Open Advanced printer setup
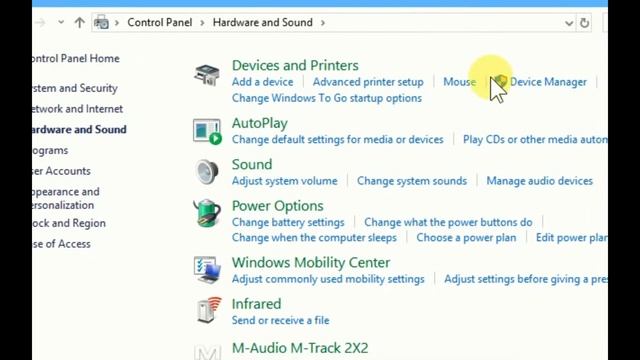 pyautogui.click(x=368, y=82)
